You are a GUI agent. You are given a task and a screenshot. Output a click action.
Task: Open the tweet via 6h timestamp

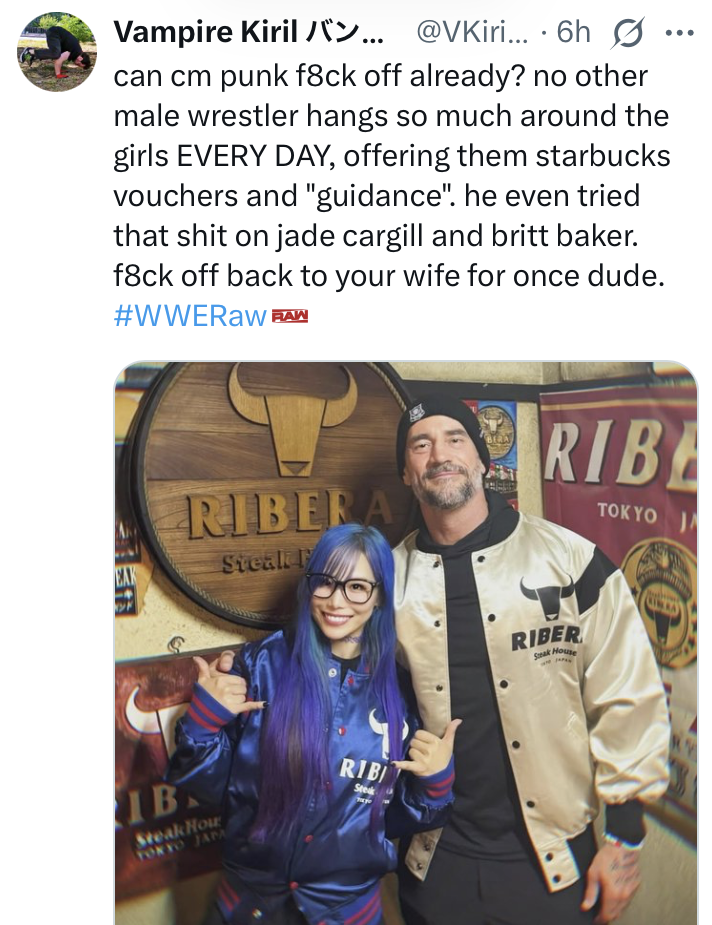(x=573, y=32)
